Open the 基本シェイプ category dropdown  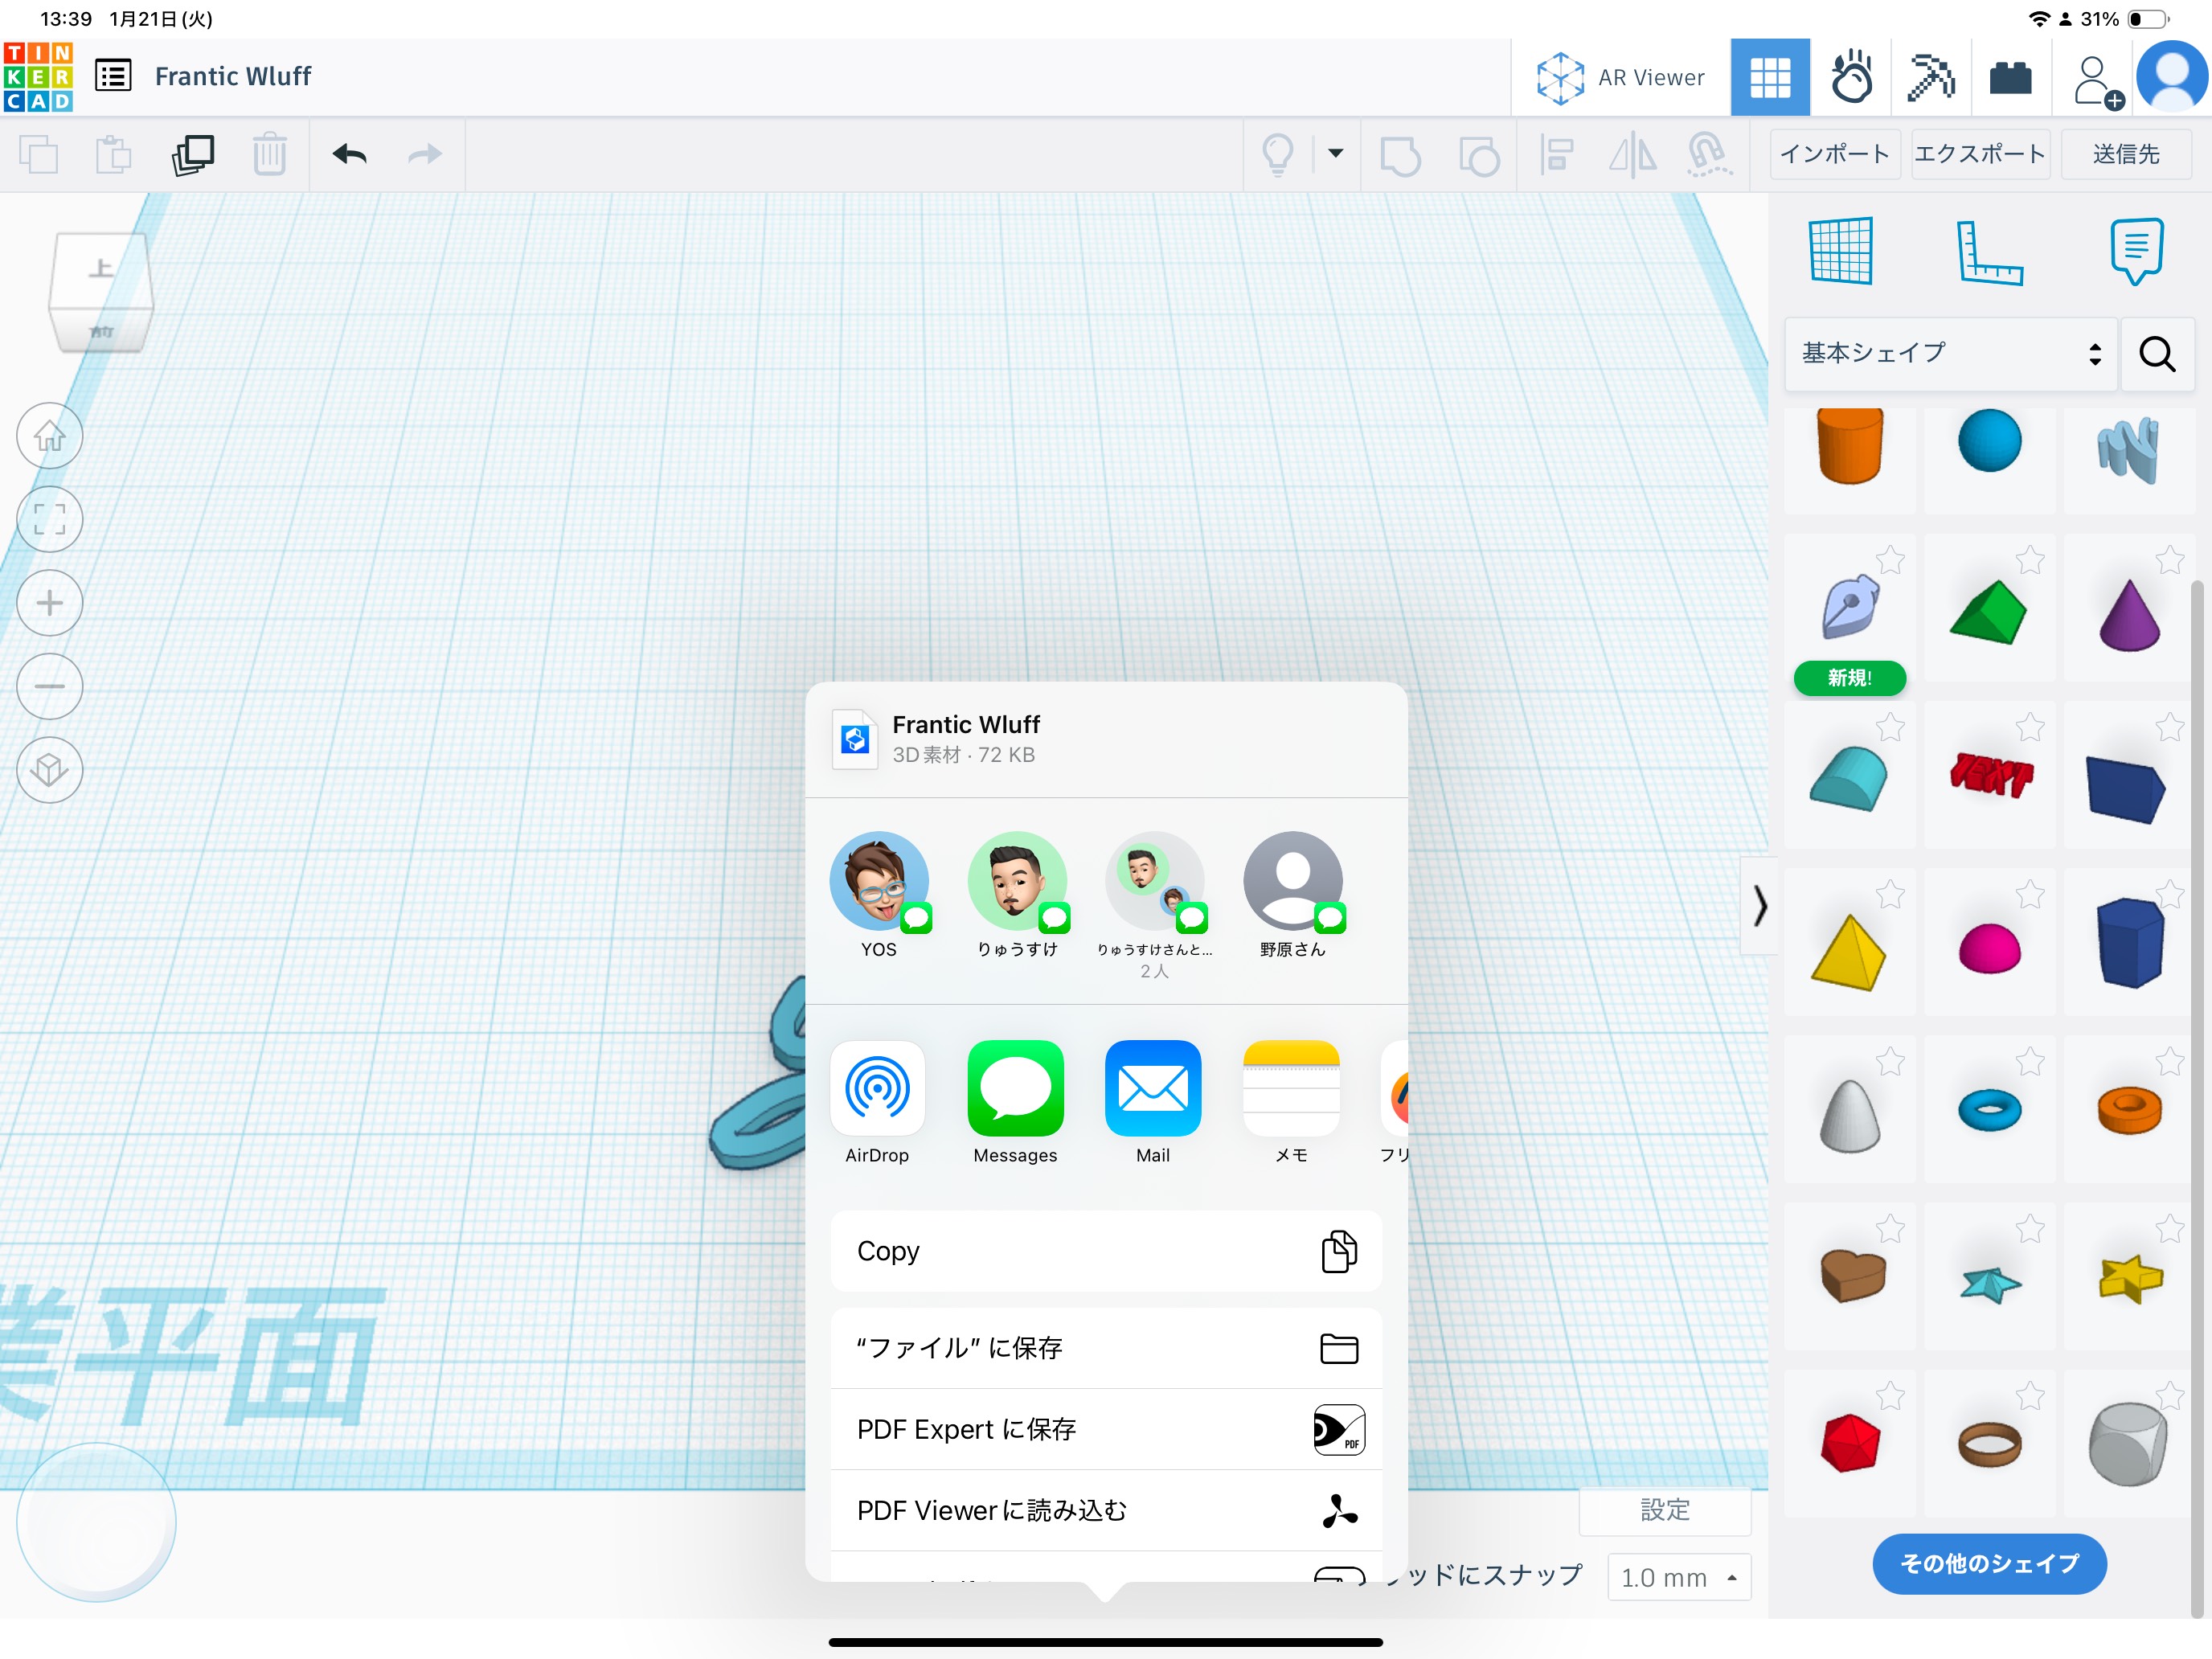pos(1951,353)
